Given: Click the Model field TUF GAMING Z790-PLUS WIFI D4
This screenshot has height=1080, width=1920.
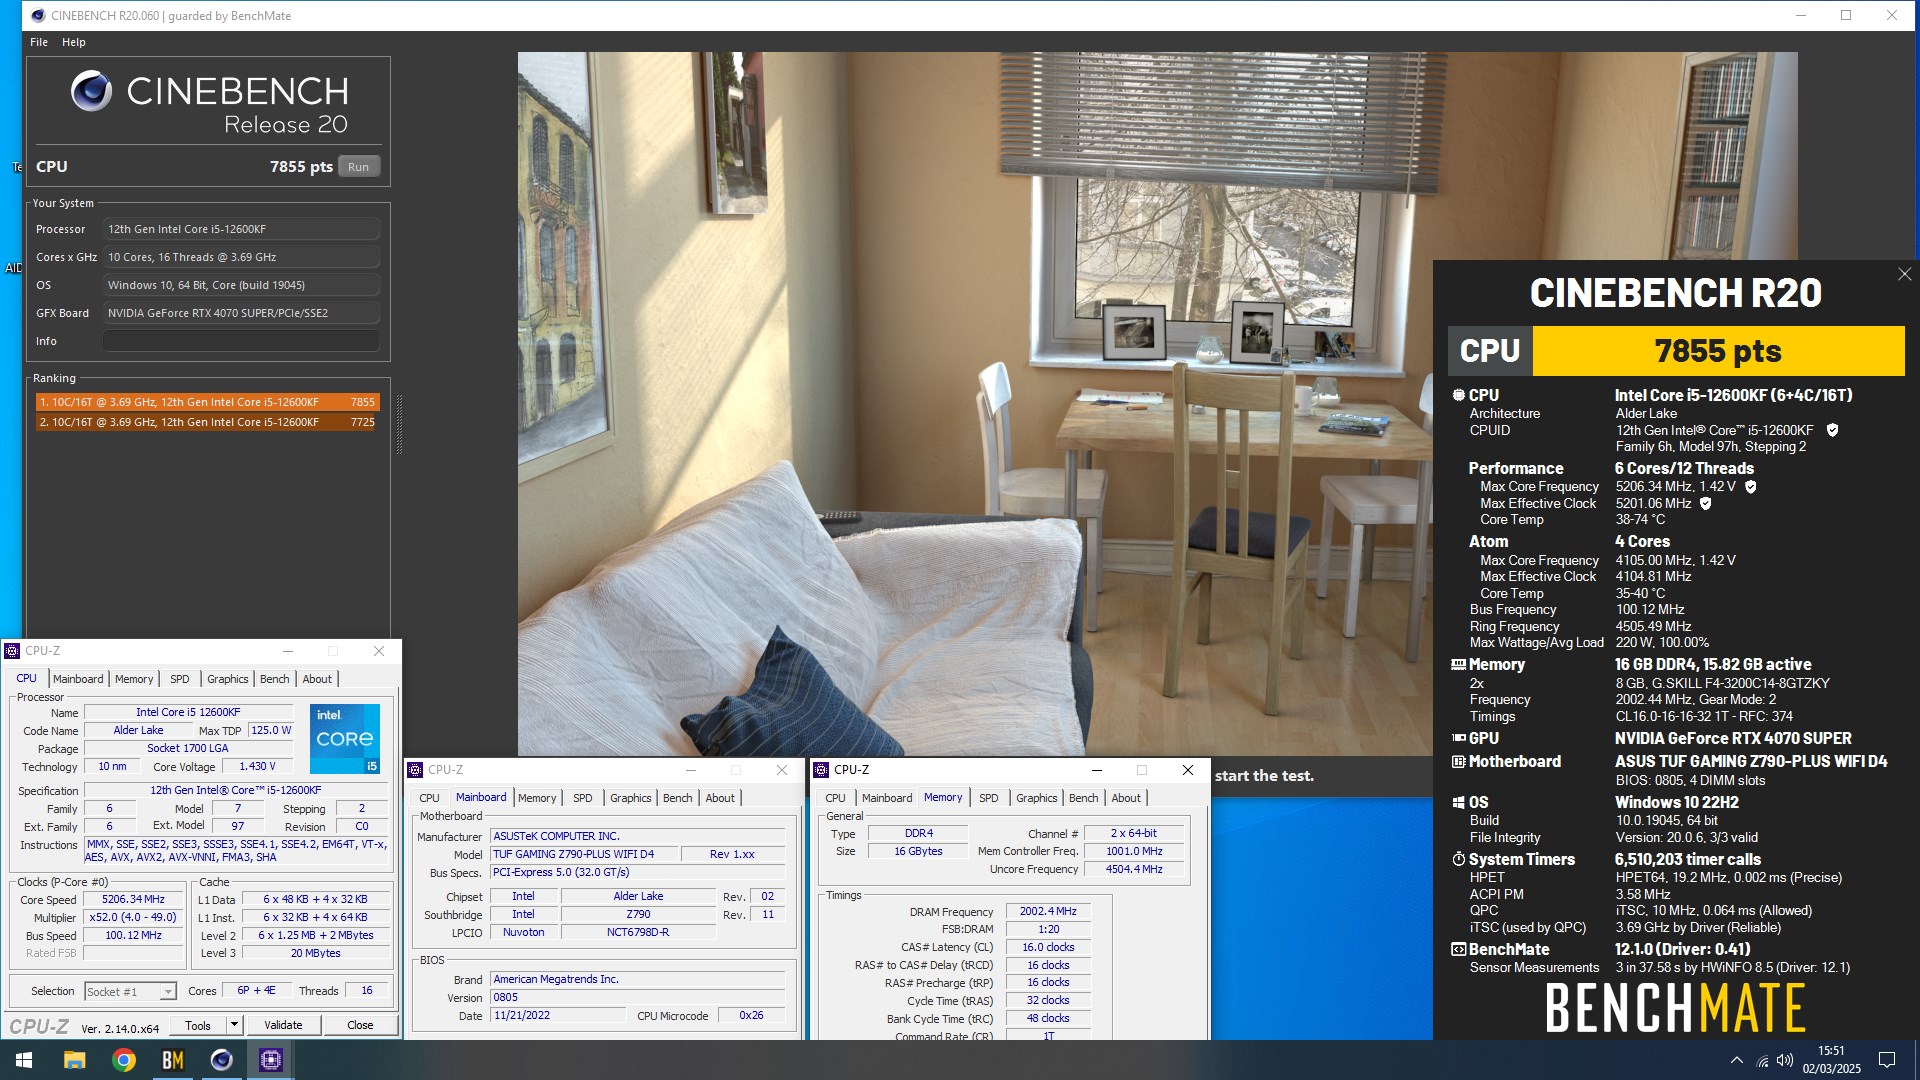Looking at the screenshot, I should point(584,854).
